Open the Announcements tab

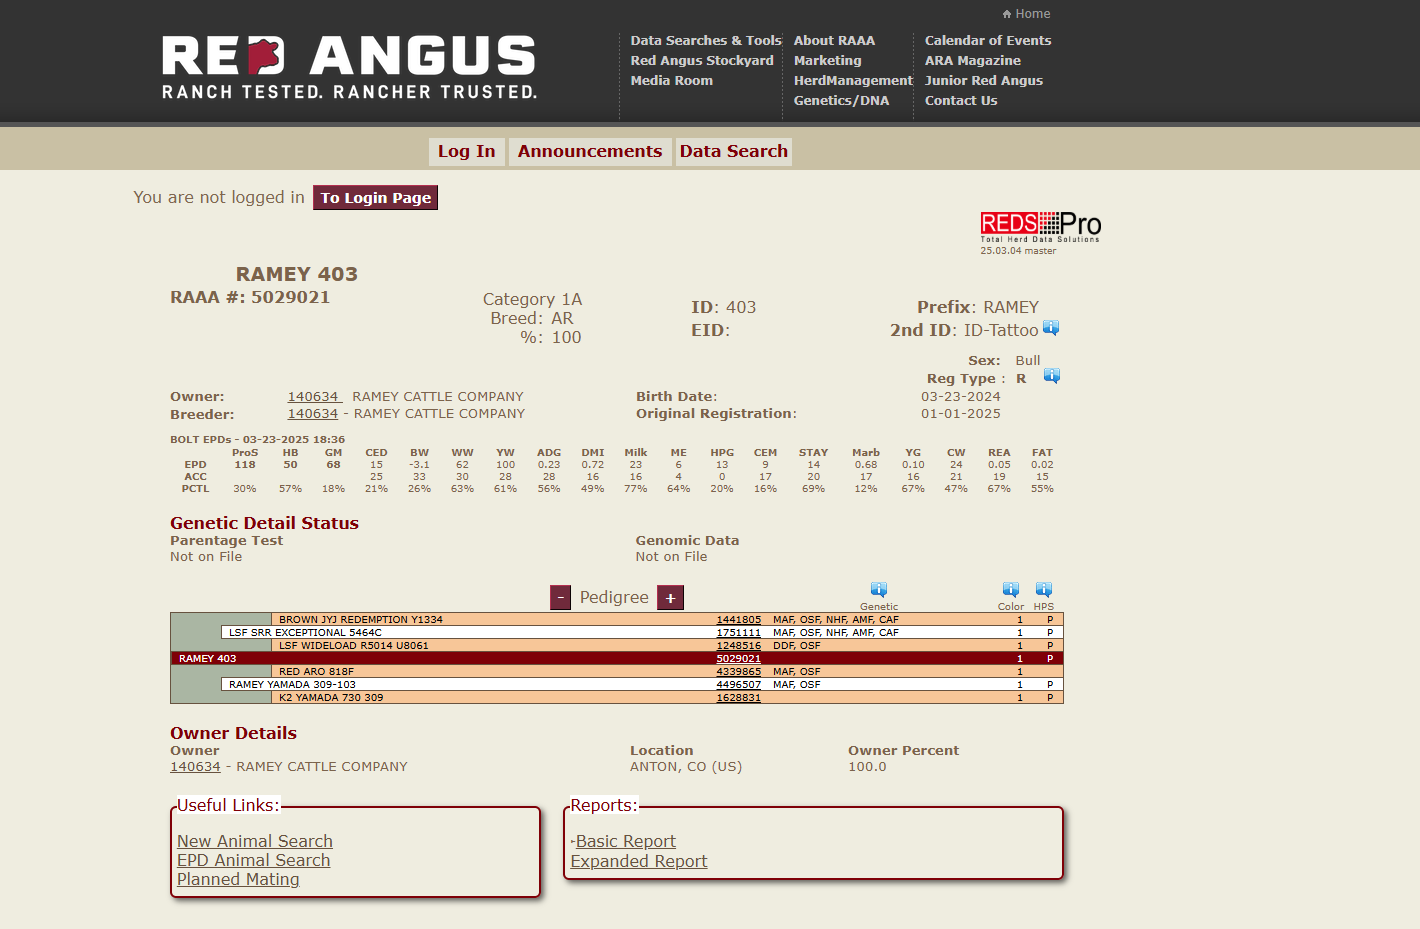coord(590,151)
